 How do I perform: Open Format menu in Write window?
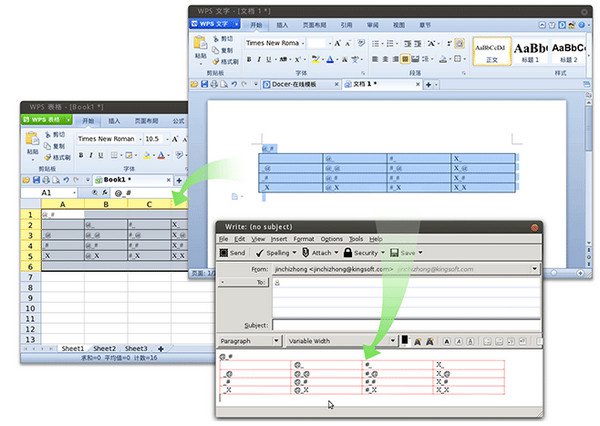303,239
